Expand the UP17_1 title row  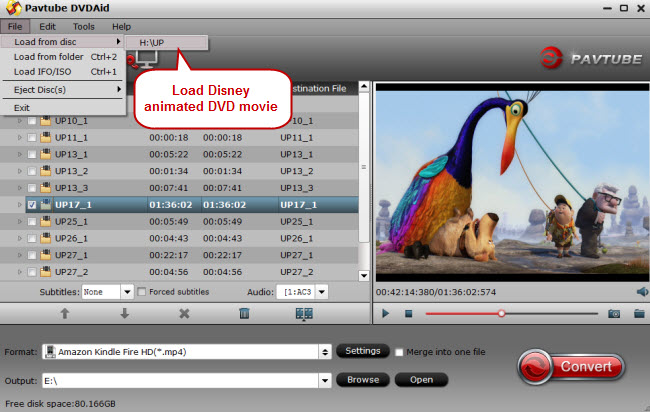[19, 205]
